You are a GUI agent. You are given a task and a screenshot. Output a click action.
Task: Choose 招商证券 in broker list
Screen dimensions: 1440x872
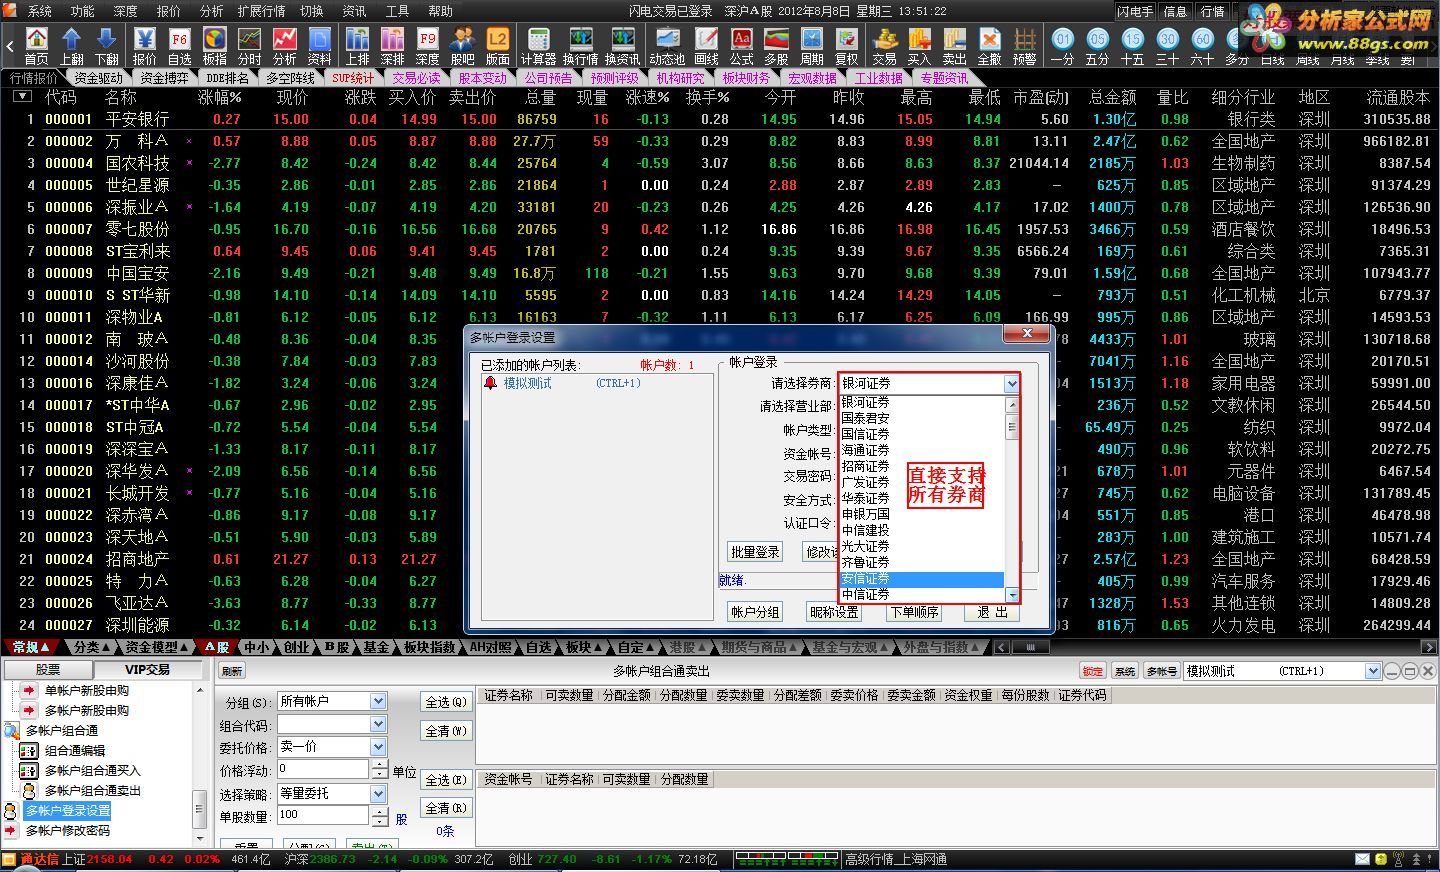coord(921,467)
